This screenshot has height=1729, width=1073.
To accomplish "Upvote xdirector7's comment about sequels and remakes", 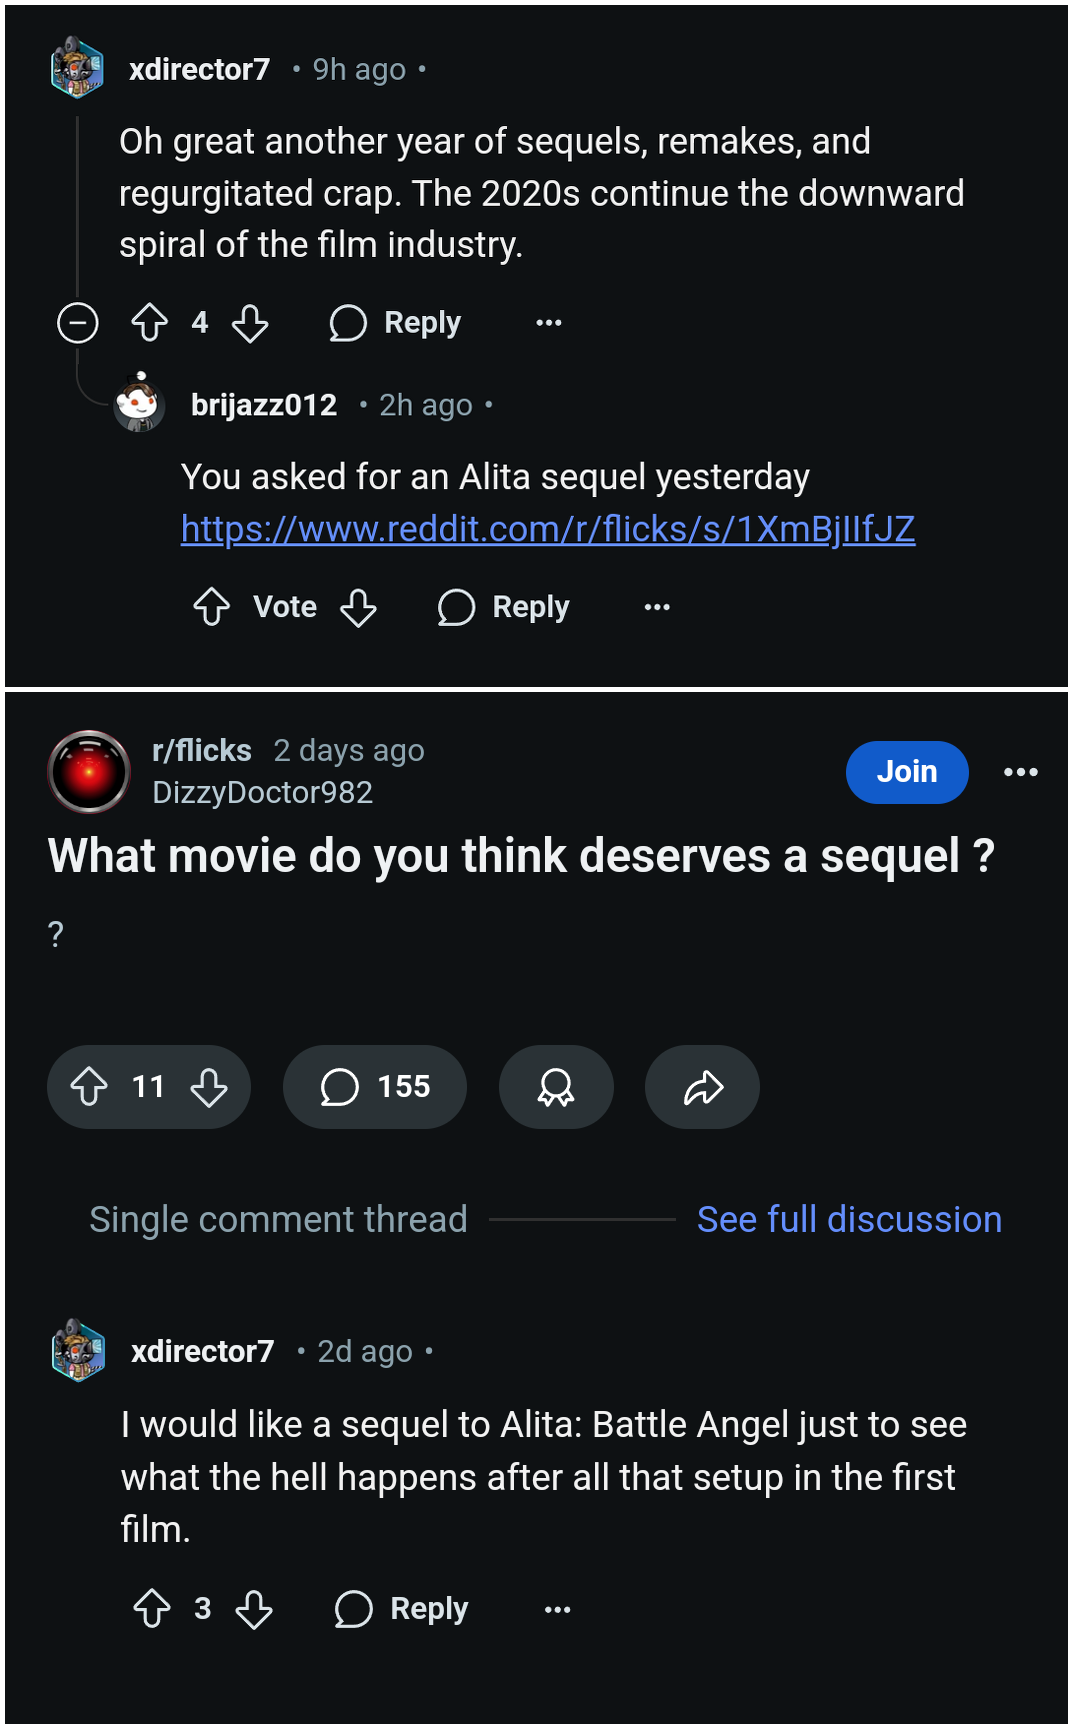I will click(x=150, y=323).
